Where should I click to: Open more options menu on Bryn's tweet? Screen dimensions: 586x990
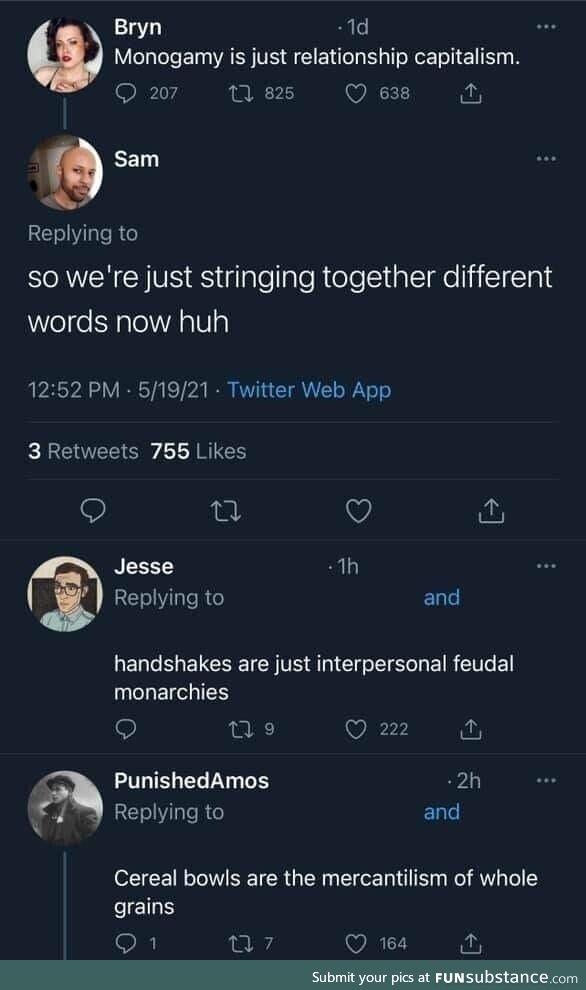[546, 27]
